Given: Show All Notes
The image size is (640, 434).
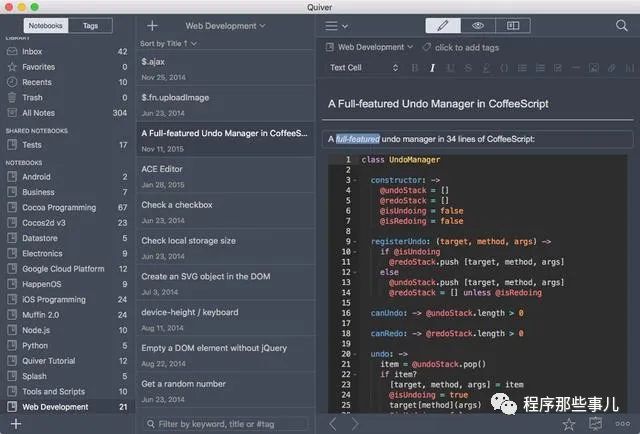Looking at the screenshot, I should coord(67,113).
